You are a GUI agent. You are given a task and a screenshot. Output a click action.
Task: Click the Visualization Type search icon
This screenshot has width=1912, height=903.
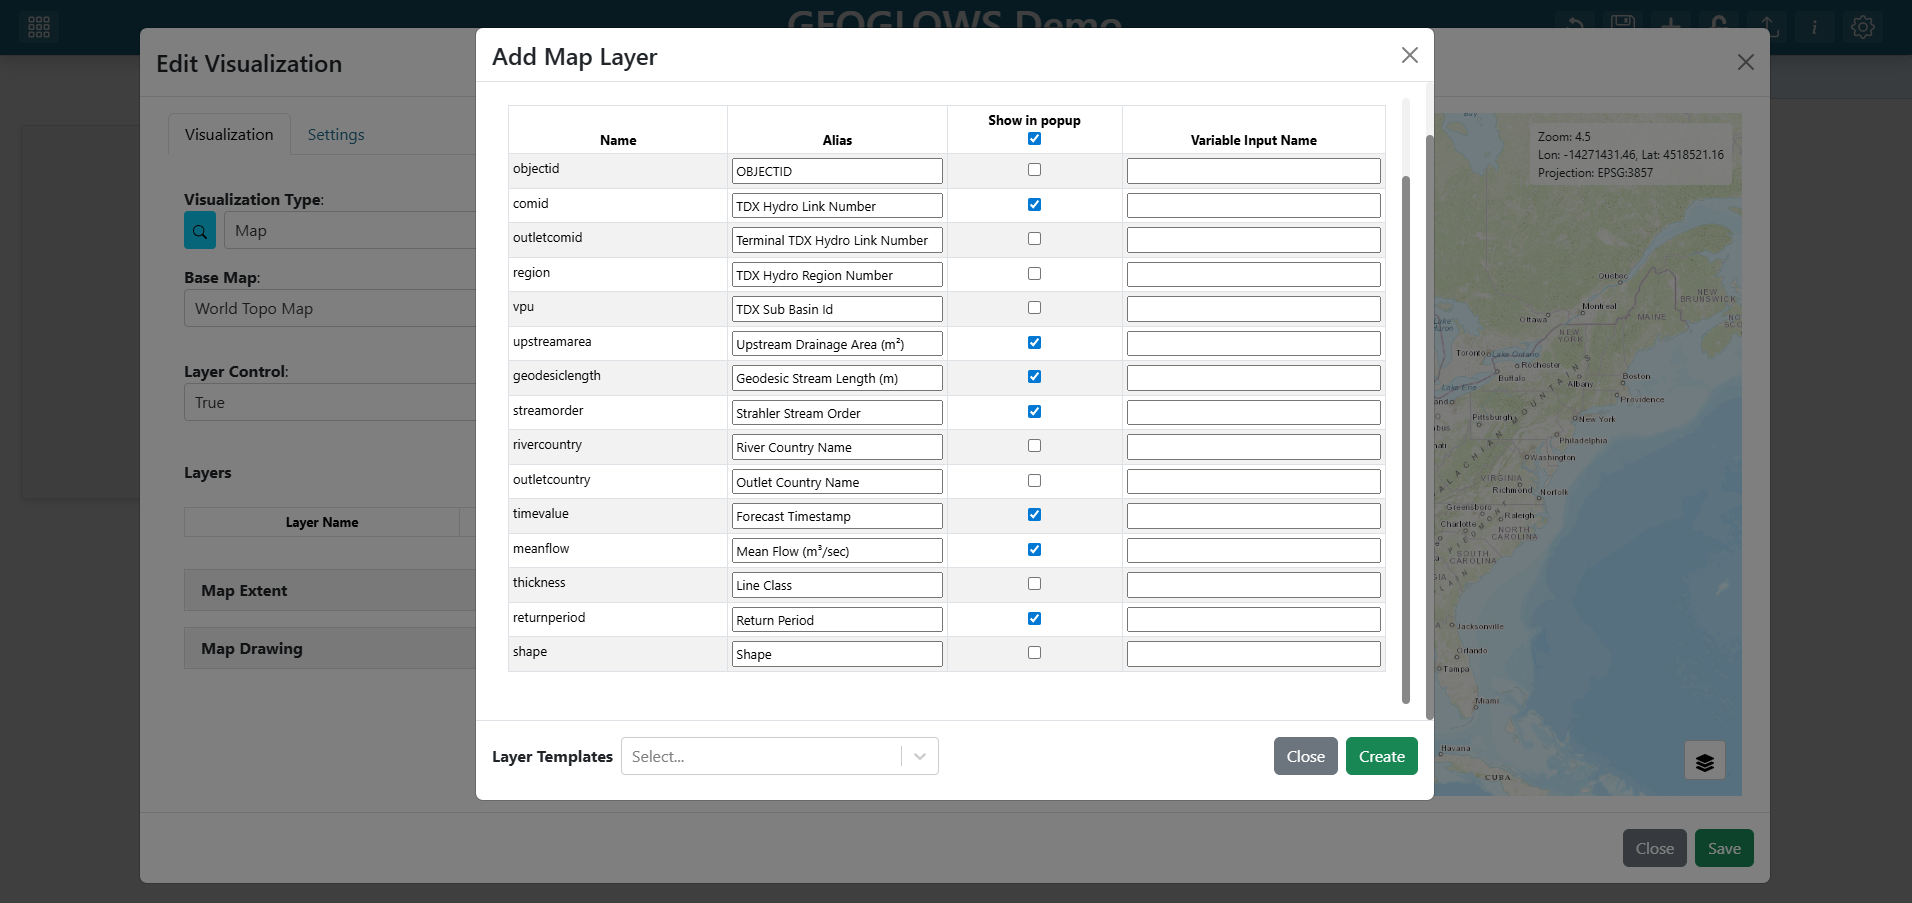(200, 230)
